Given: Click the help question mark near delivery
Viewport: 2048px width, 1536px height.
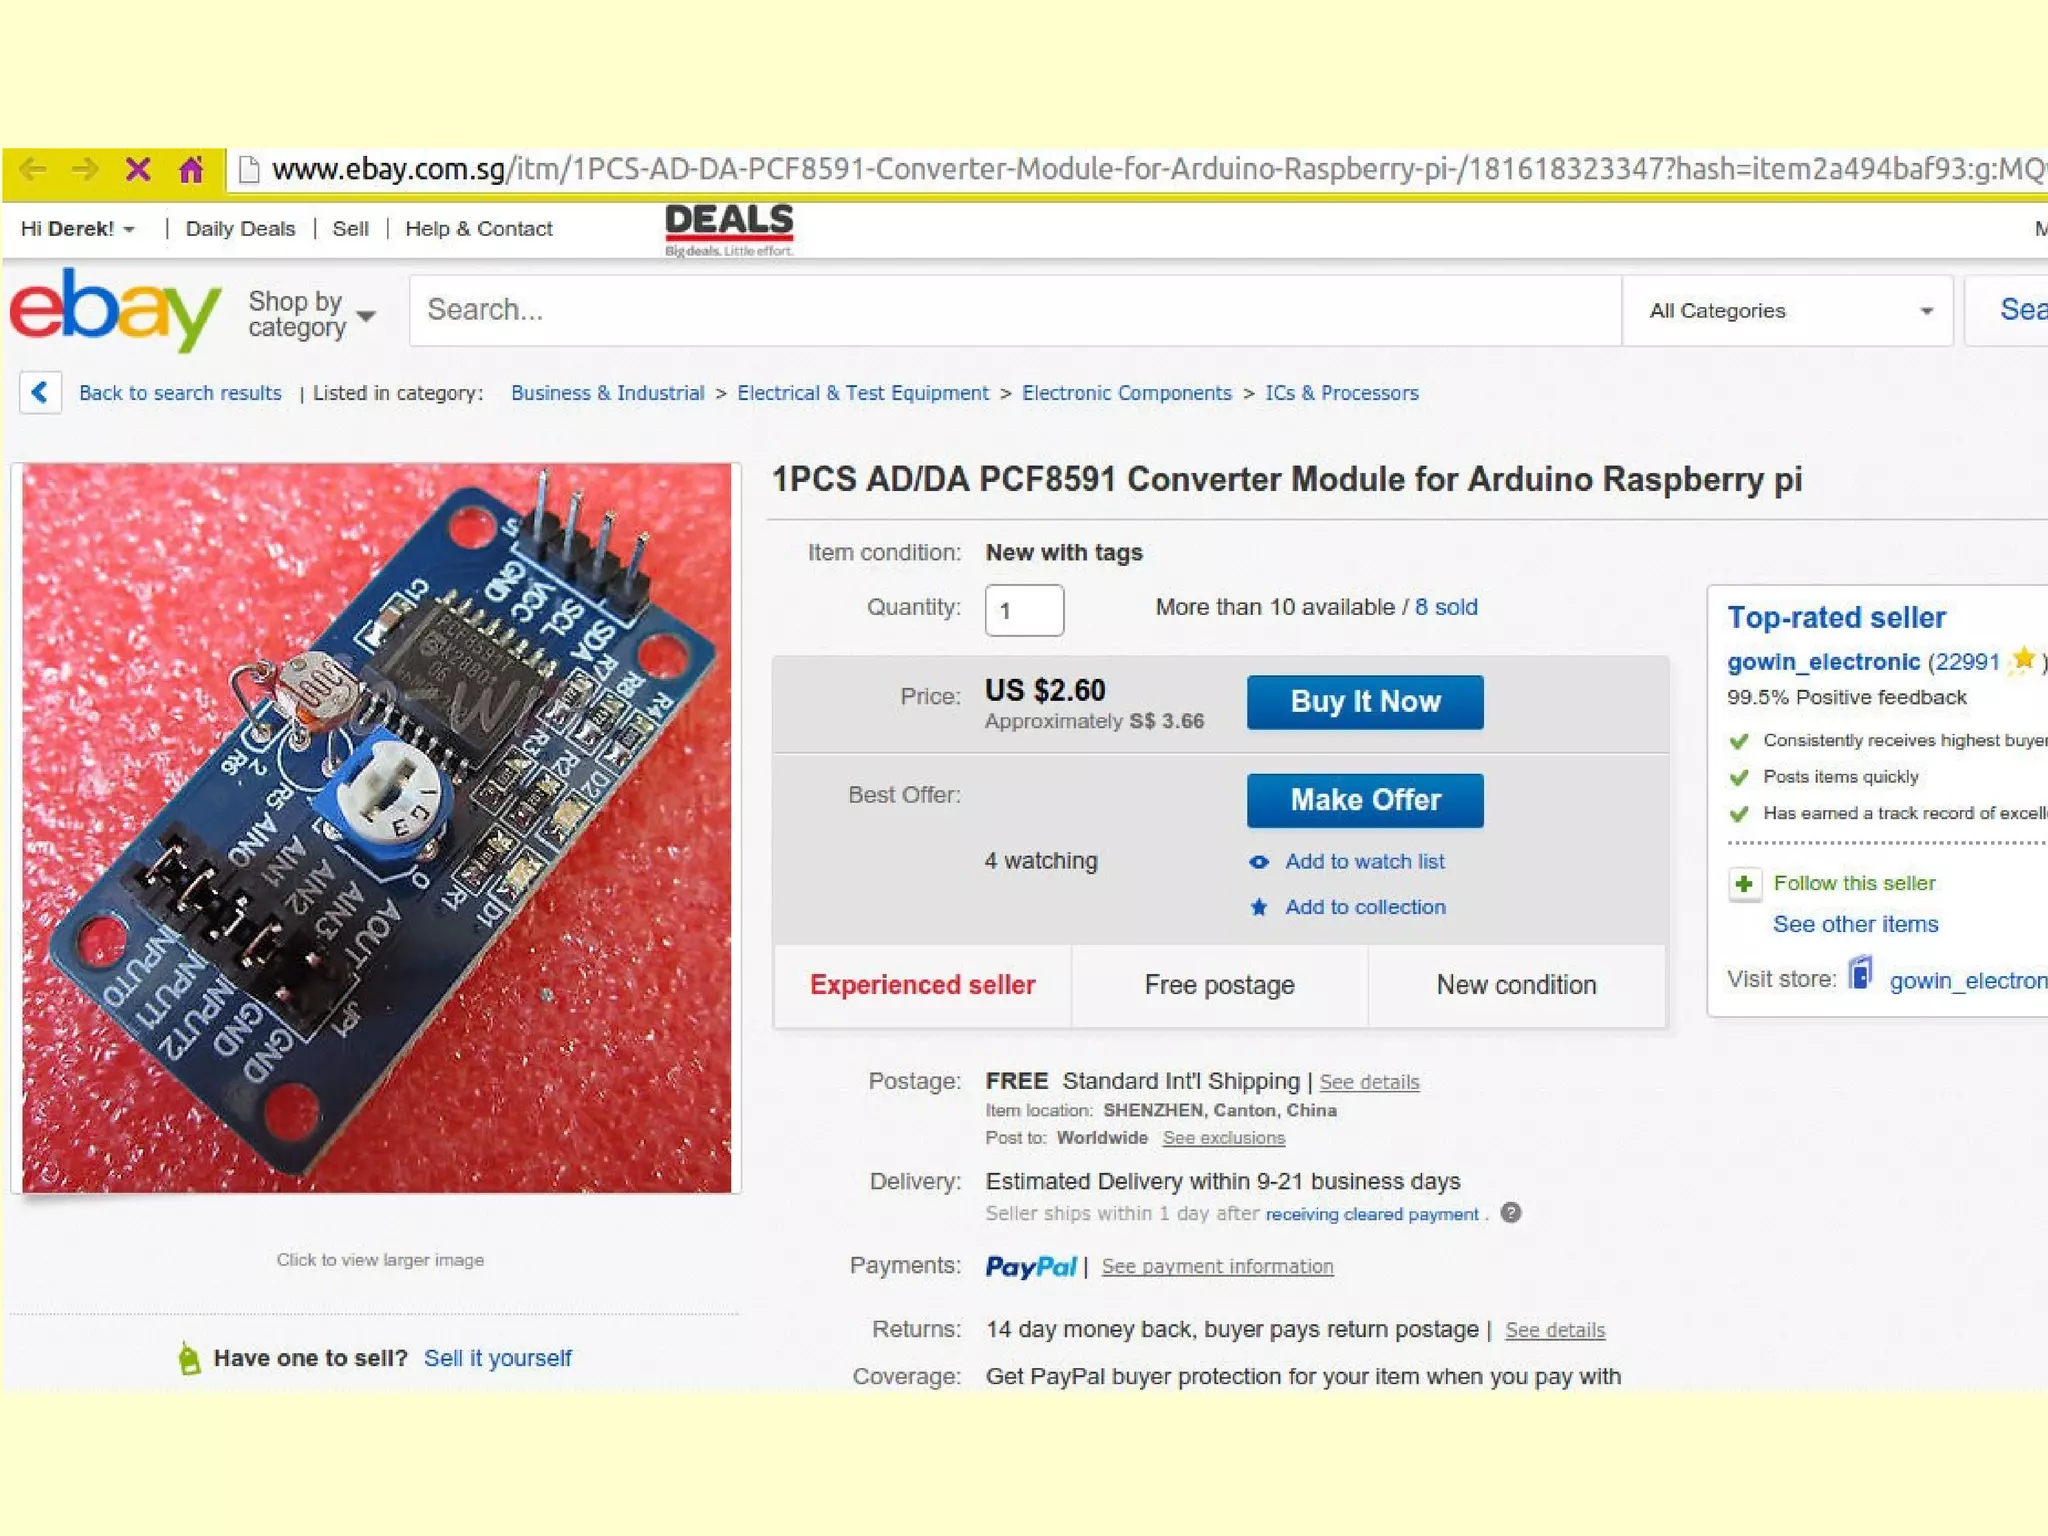Looking at the screenshot, I should point(1511,1213).
